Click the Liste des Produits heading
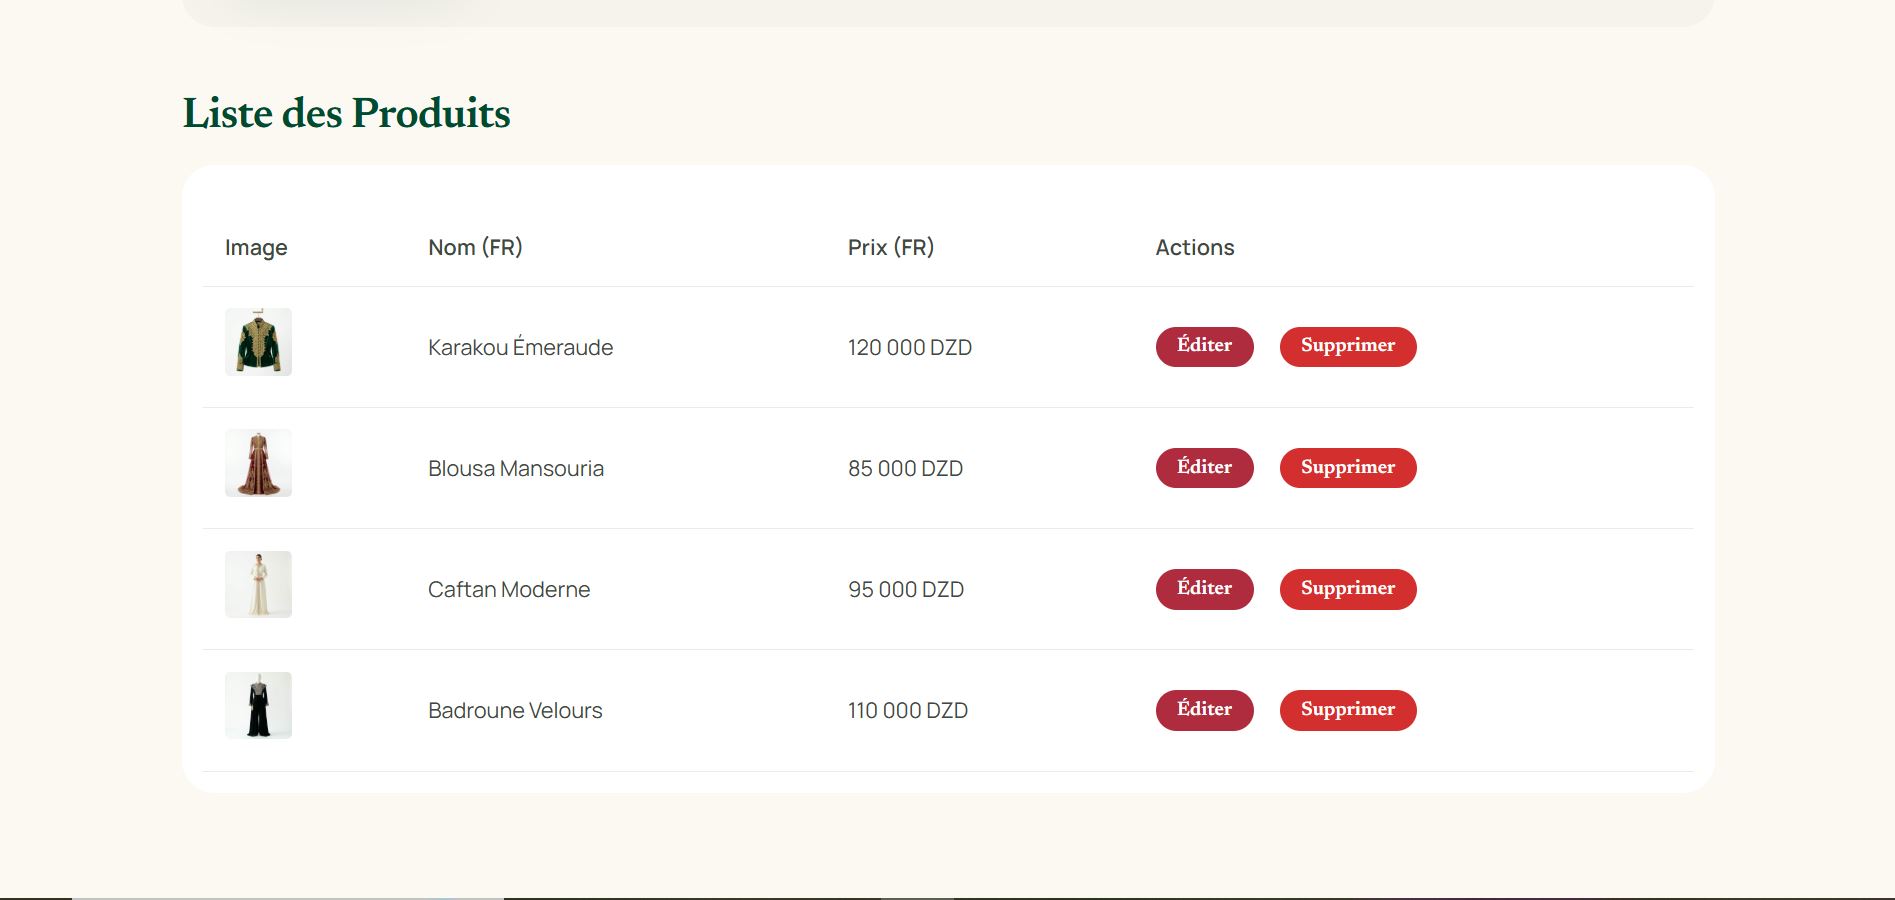This screenshot has width=1895, height=900. tap(346, 113)
